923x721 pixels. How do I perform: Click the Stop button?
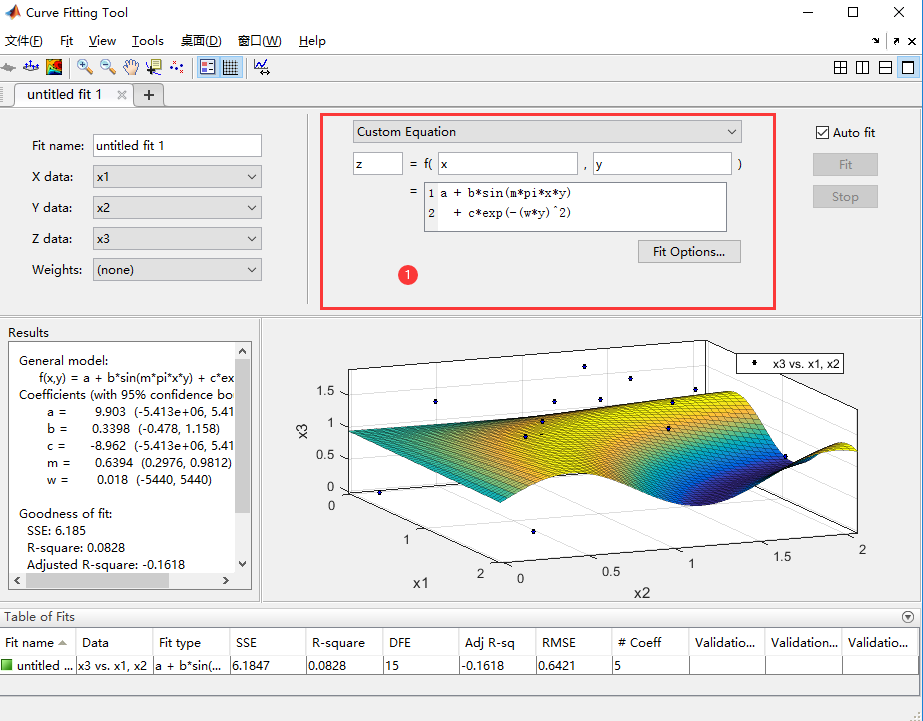pos(845,197)
